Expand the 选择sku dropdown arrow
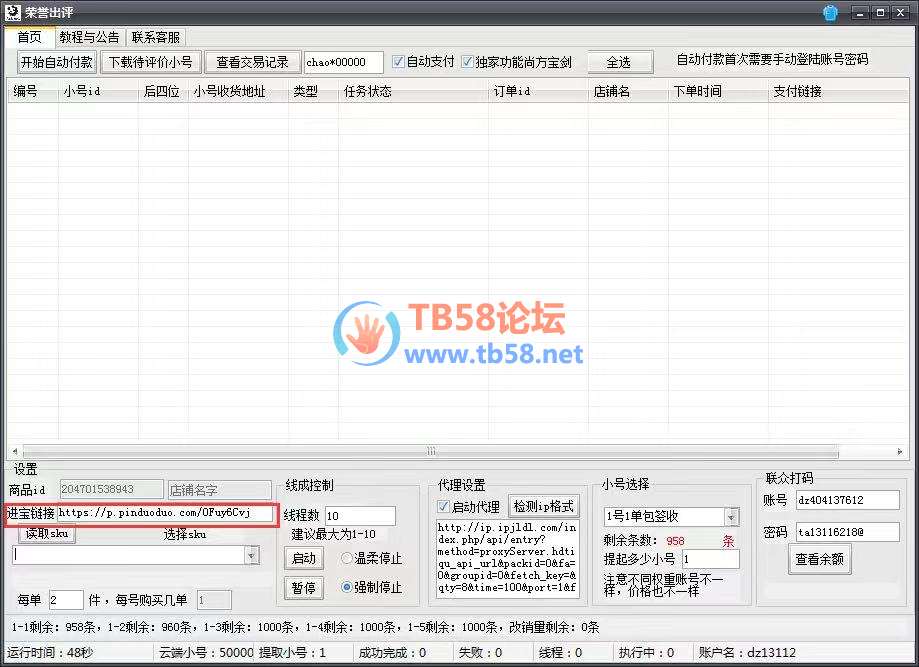Viewport: 919px width, 667px height. [252, 555]
